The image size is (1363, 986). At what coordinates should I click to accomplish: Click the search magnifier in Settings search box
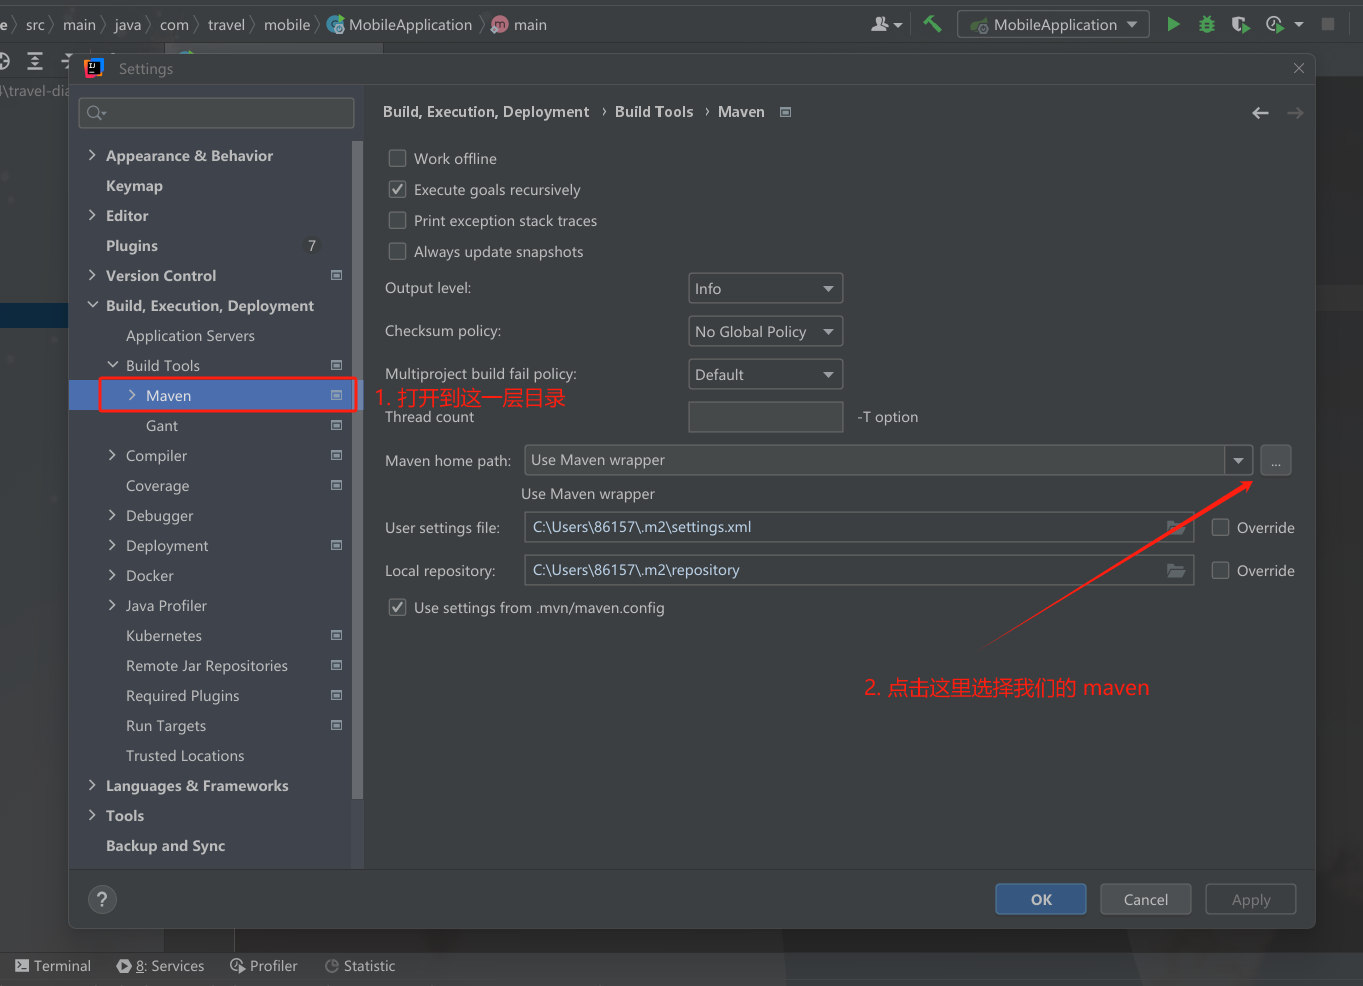pyautogui.click(x=96, y=113)
